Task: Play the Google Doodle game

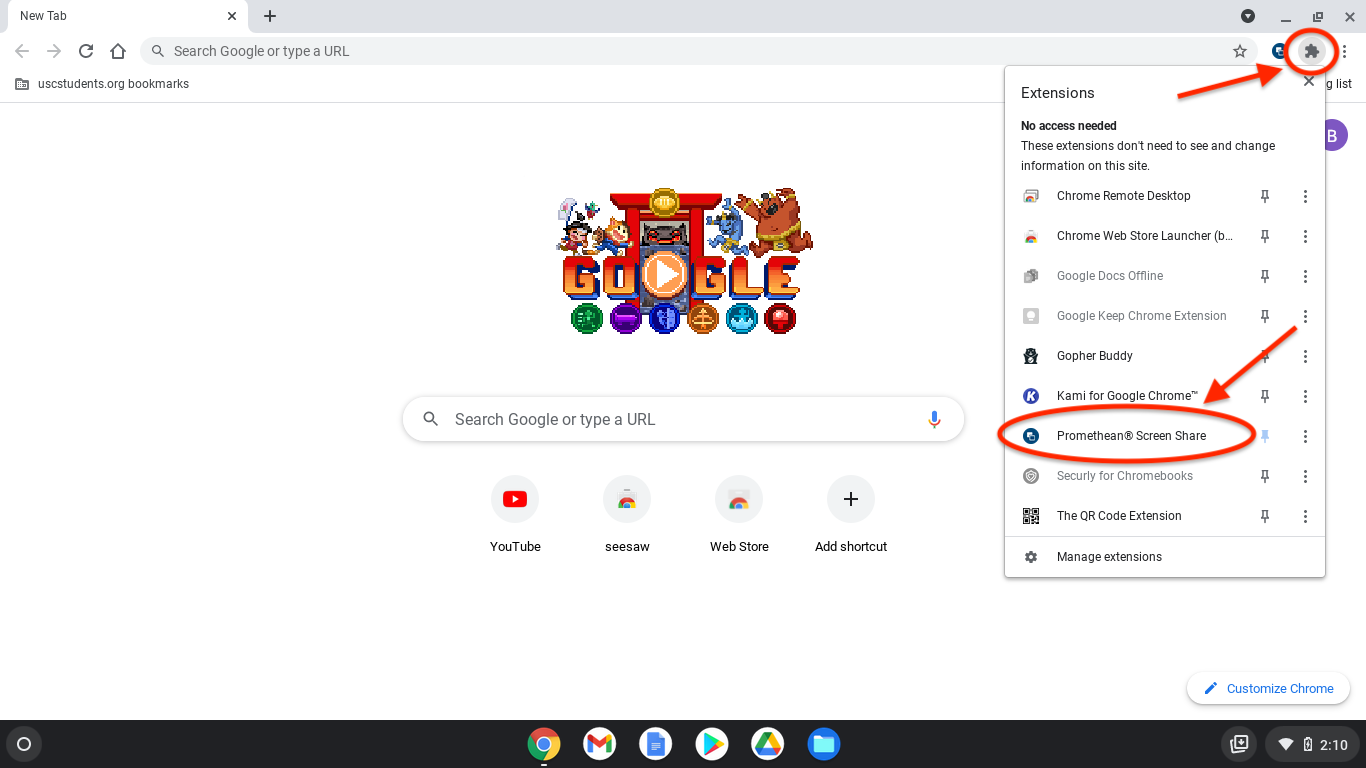Action: pyautogui.click(x=664, y=274)
